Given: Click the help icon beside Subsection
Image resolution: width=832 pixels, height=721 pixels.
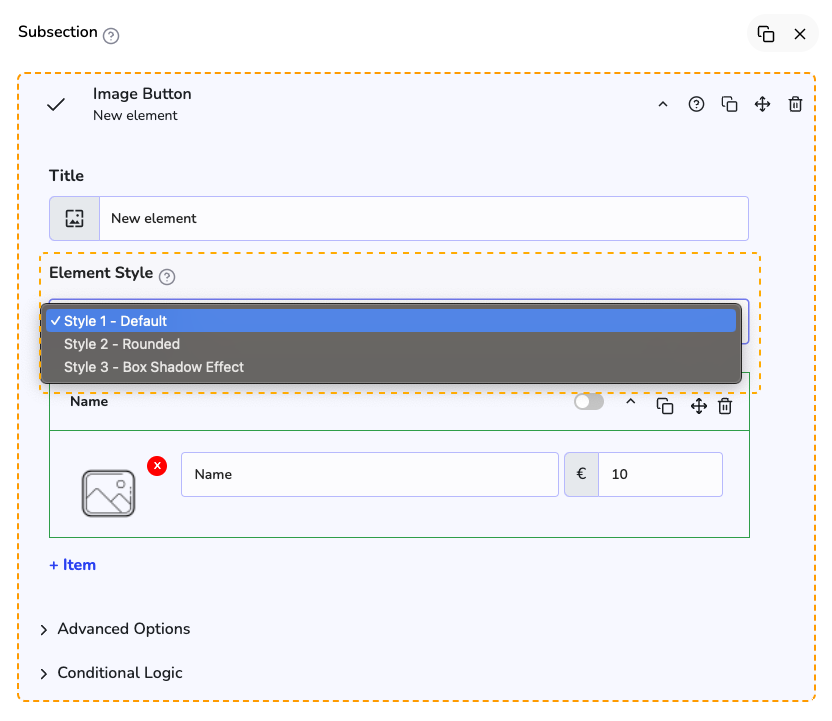Looking at the screenshot, I should tap(111, 36).
